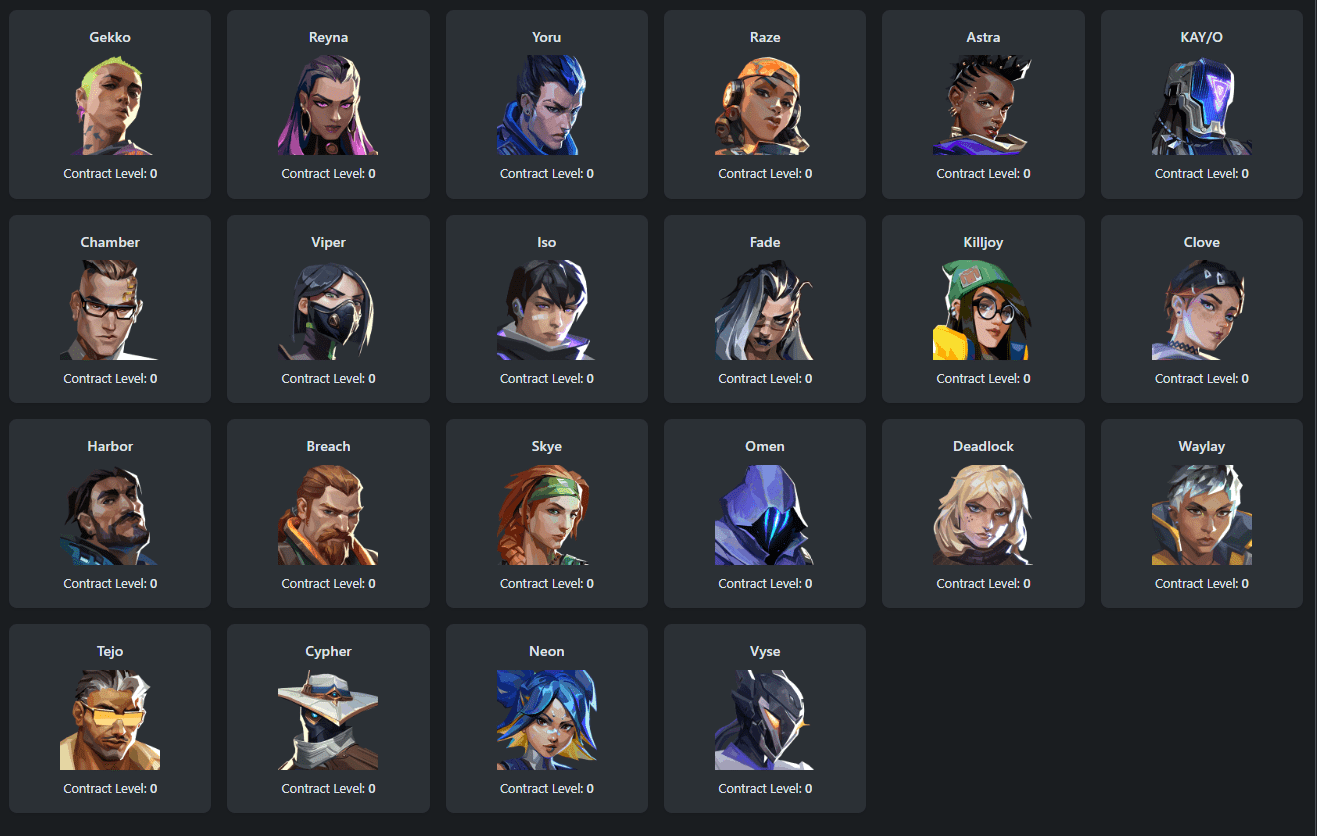Select the Iso agent card thumbnail
1317x836 pixels.
pos(546,310)
